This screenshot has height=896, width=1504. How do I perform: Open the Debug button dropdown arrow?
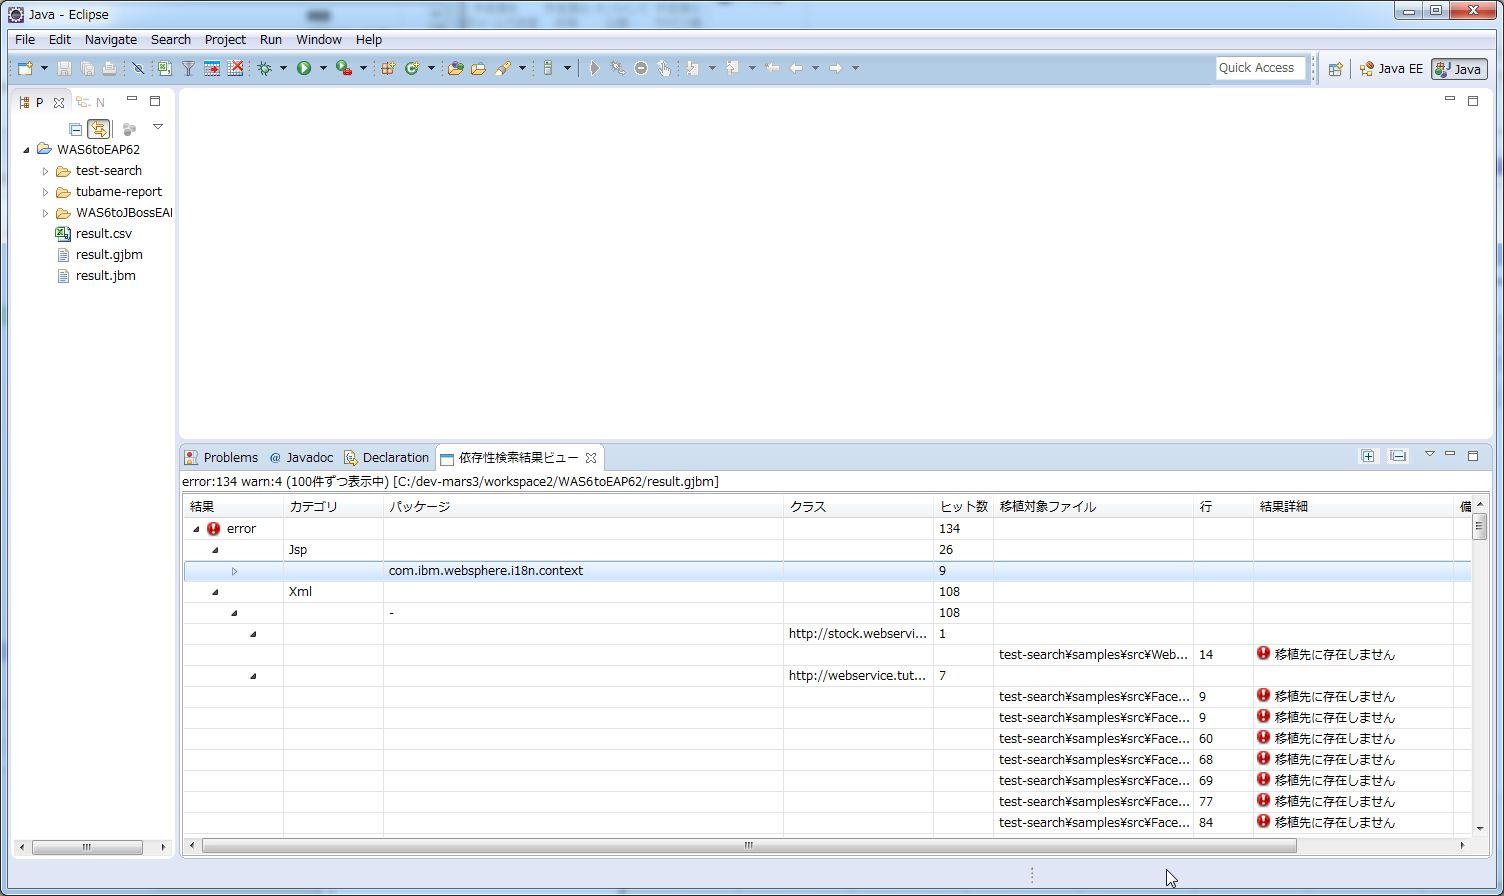[x=283, y=68]
